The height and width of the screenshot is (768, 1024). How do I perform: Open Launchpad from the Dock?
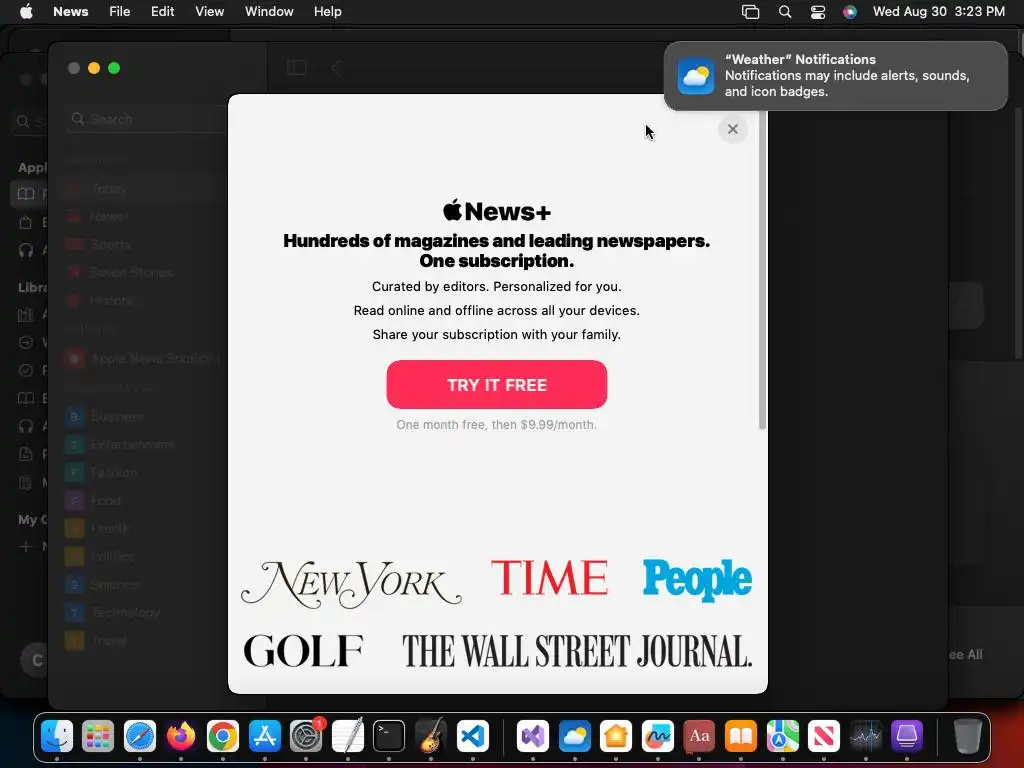[x=98, y=737]
